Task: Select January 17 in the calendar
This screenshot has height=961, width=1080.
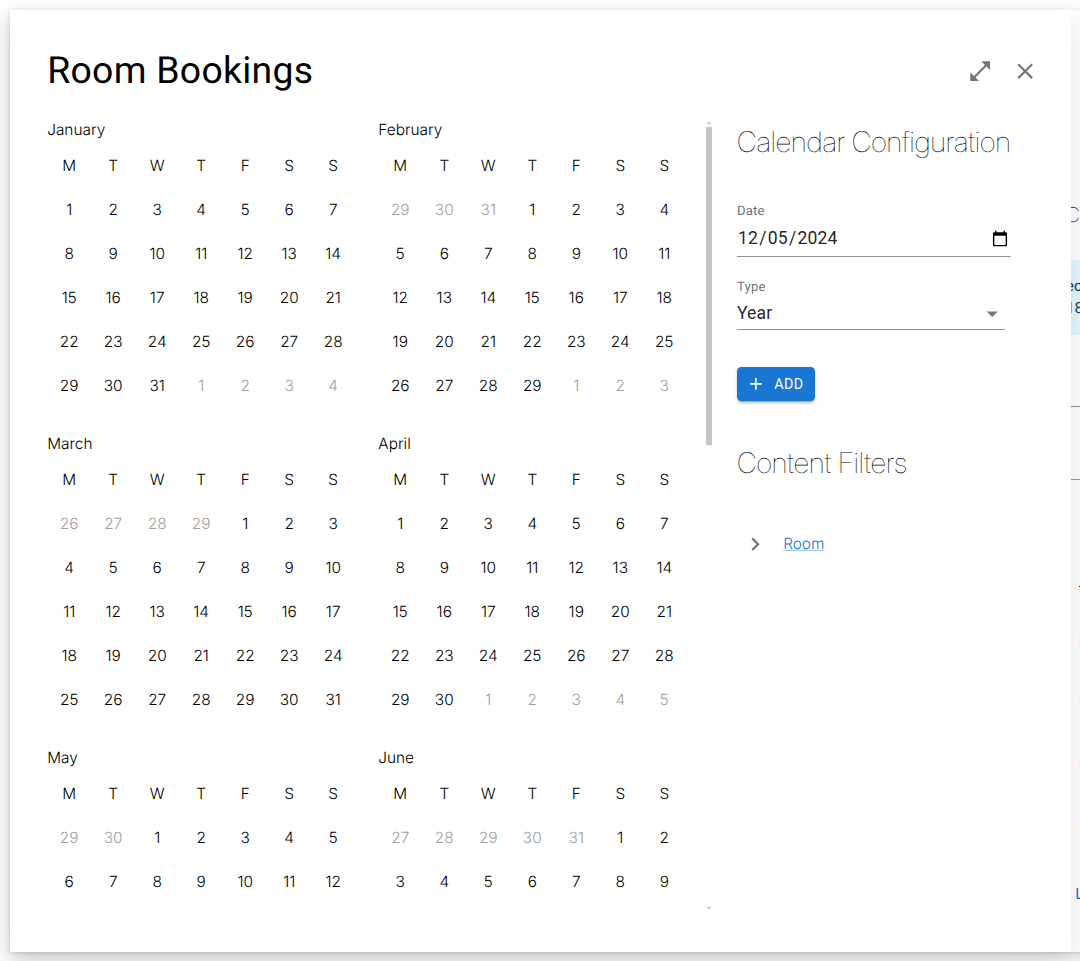Action: 157,298
